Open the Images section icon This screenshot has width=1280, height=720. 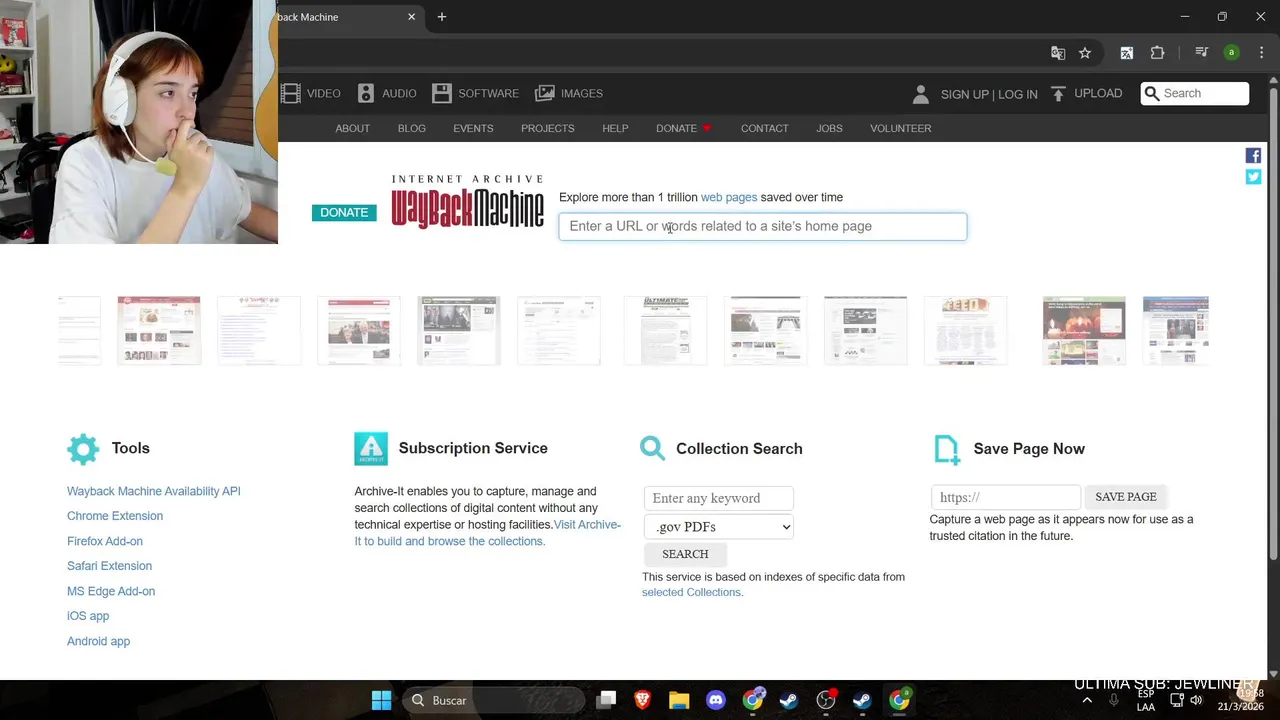tap(545, 93)
